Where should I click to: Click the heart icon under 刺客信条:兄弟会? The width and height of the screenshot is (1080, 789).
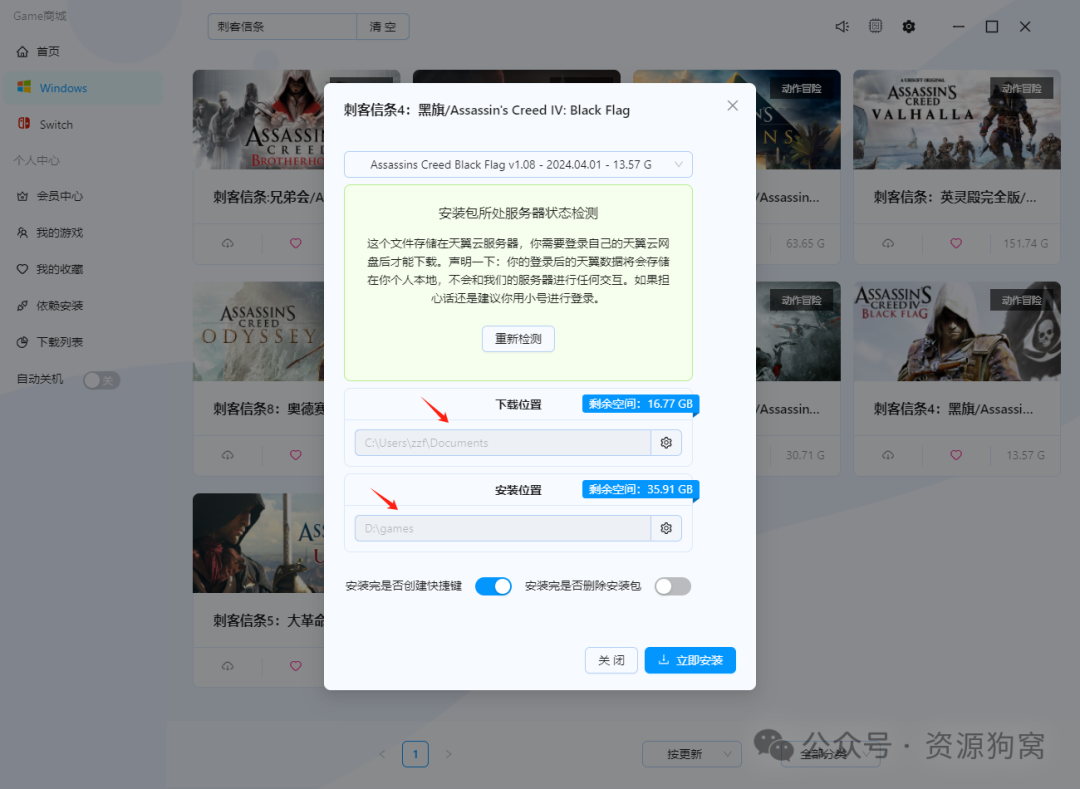coord(295,243)
